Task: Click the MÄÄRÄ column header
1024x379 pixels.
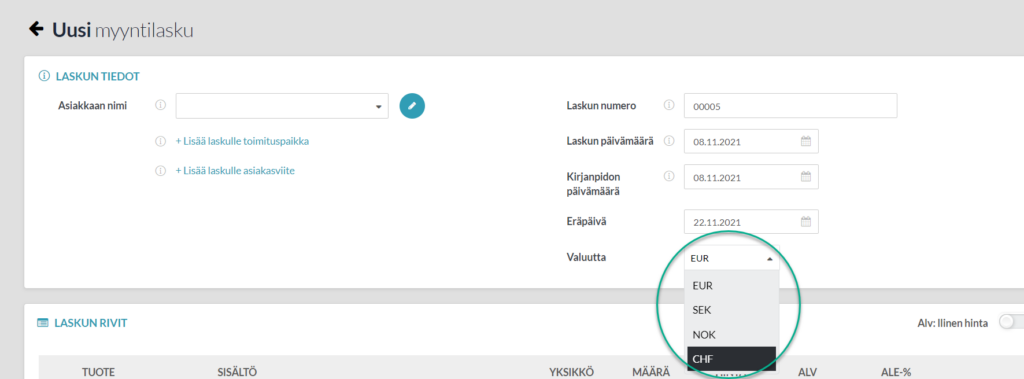Action: tap(651, 372)
